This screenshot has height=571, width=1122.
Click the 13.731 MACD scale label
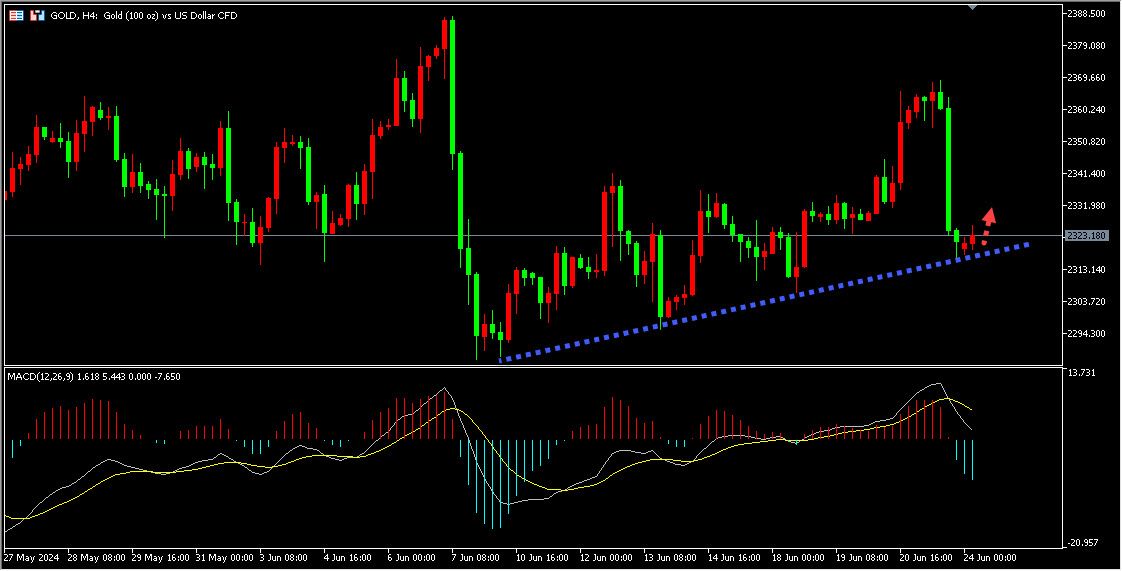1083,373
